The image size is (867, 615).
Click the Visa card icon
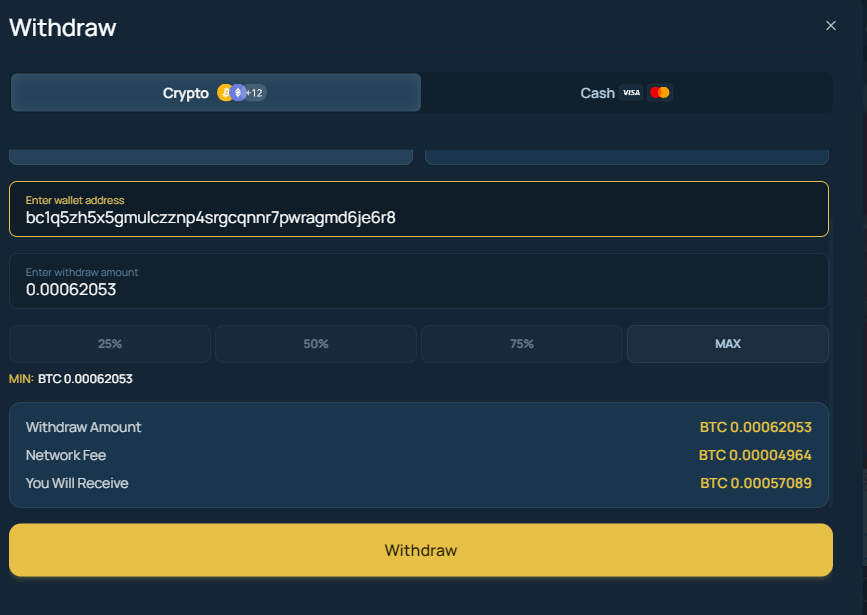631,92
